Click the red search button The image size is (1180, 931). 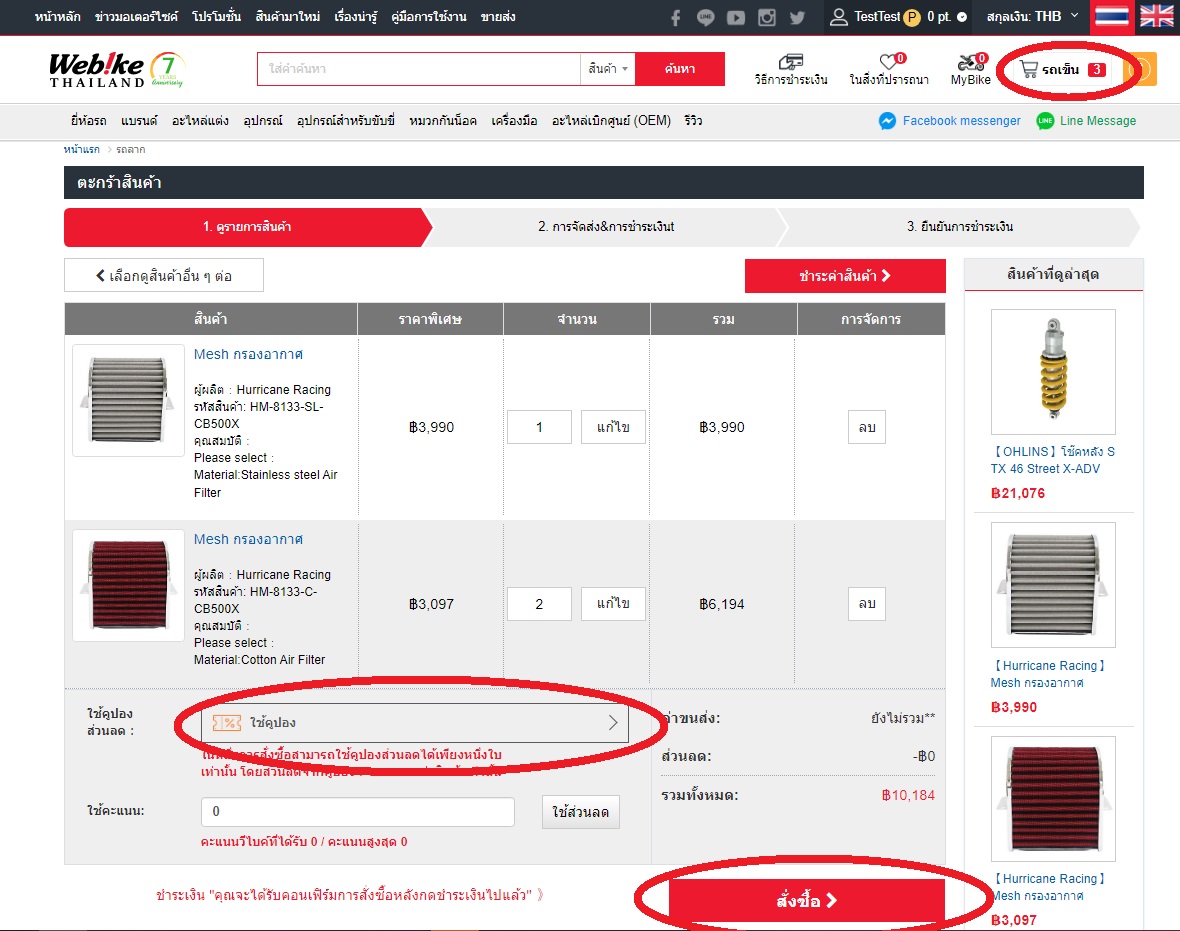click(x=680, y=68)
